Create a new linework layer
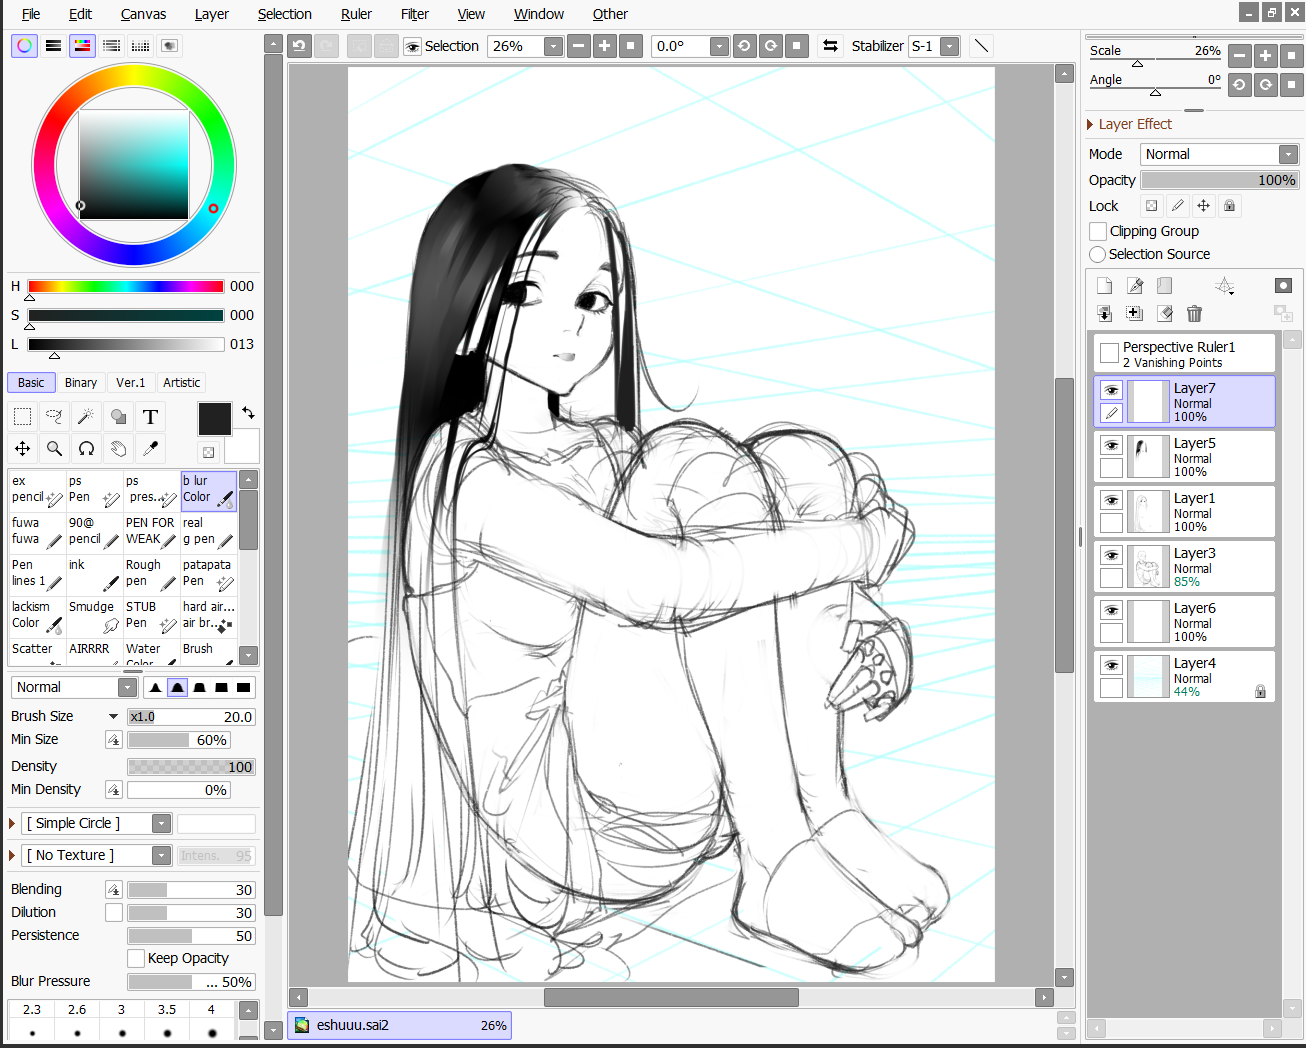Viewport: 1306px width, 1048px height. coord(1134,286)
